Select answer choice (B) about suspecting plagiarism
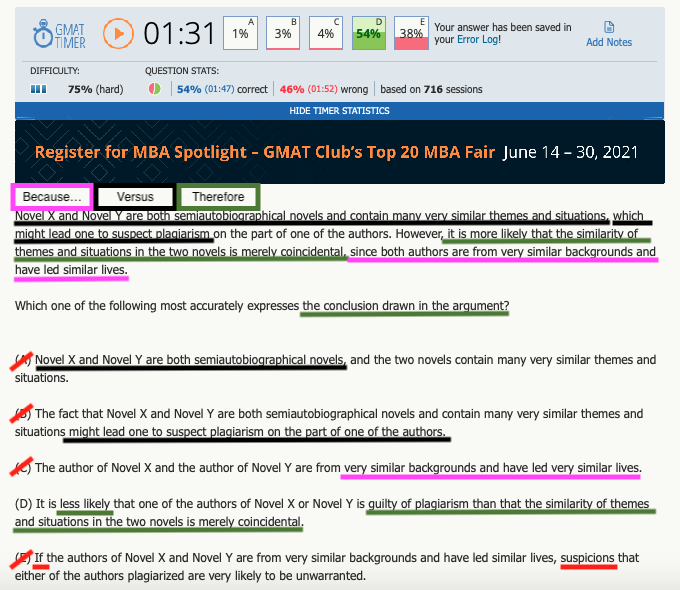Screen dimensions: 680x590 pos(329,423)
